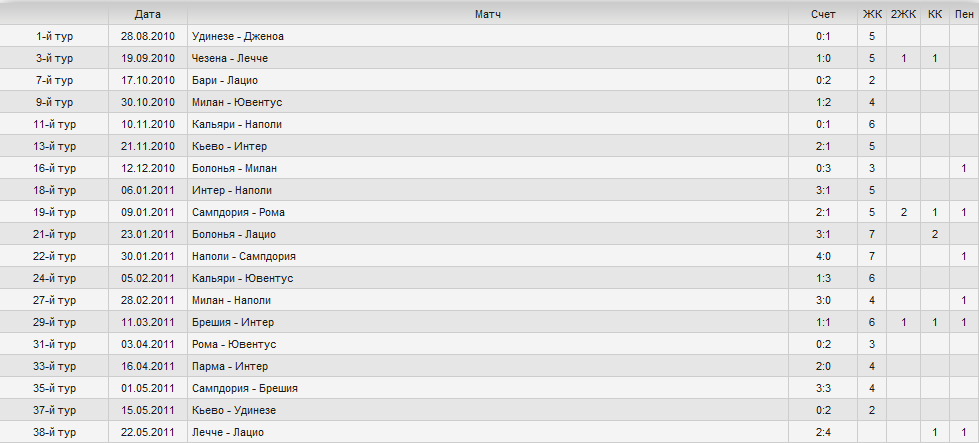Open the Брешия - Интер match

tap(233, 323)
